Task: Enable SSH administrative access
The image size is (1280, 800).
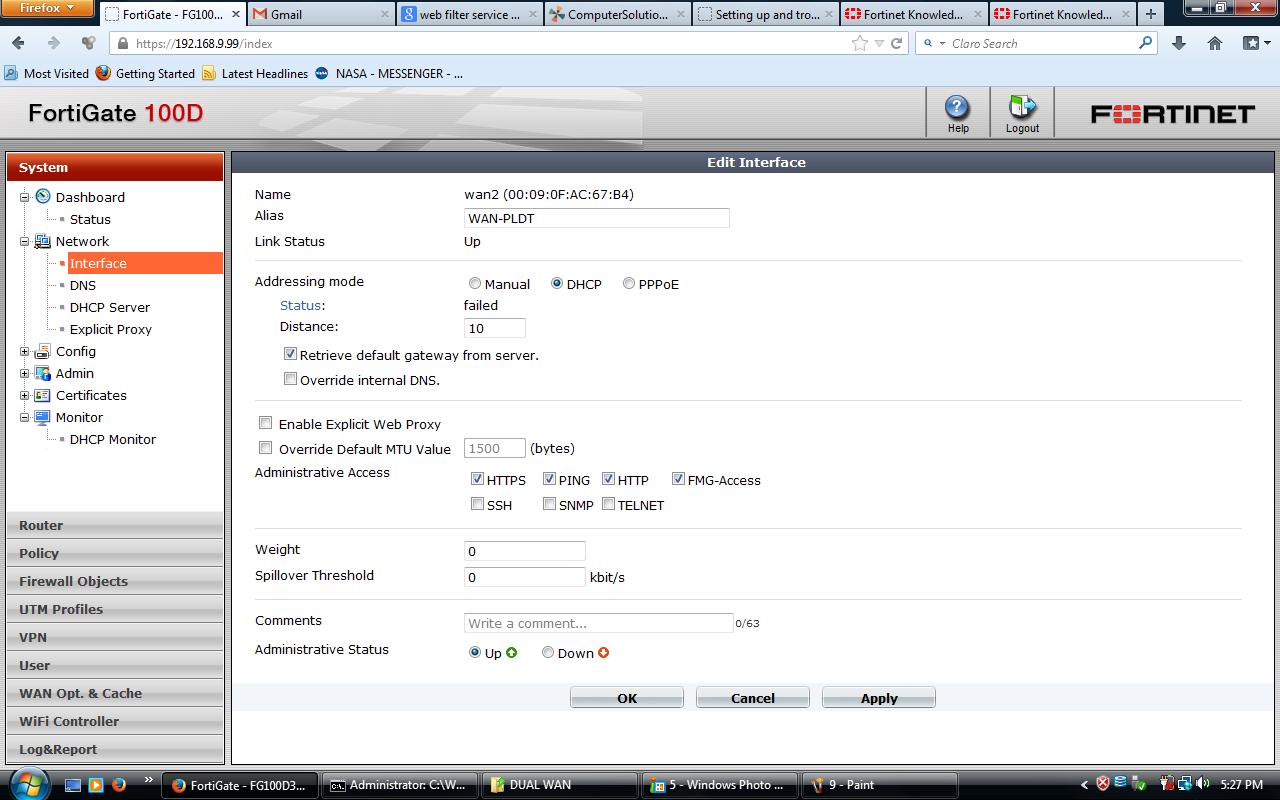Action: [477, 504]
